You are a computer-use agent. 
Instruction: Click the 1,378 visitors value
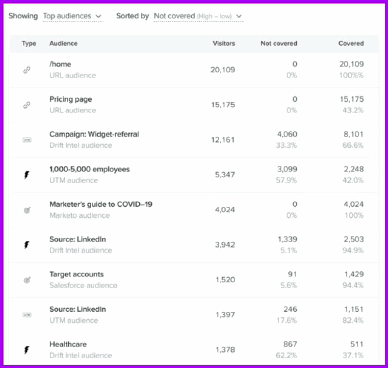coord(225,350)
